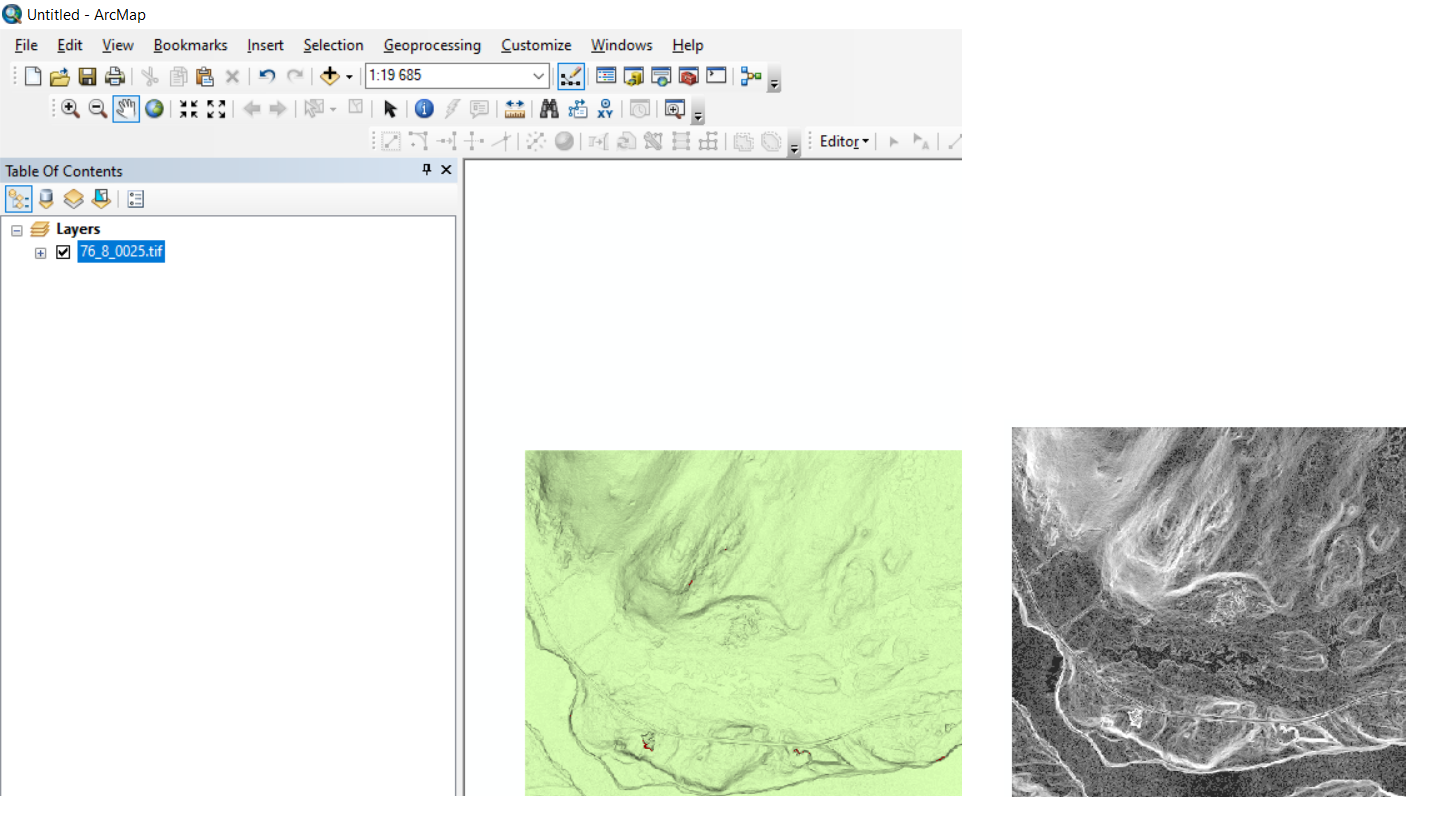Open the Find binoculars tool
1446x813 pixels.
(x=549, y=109)
